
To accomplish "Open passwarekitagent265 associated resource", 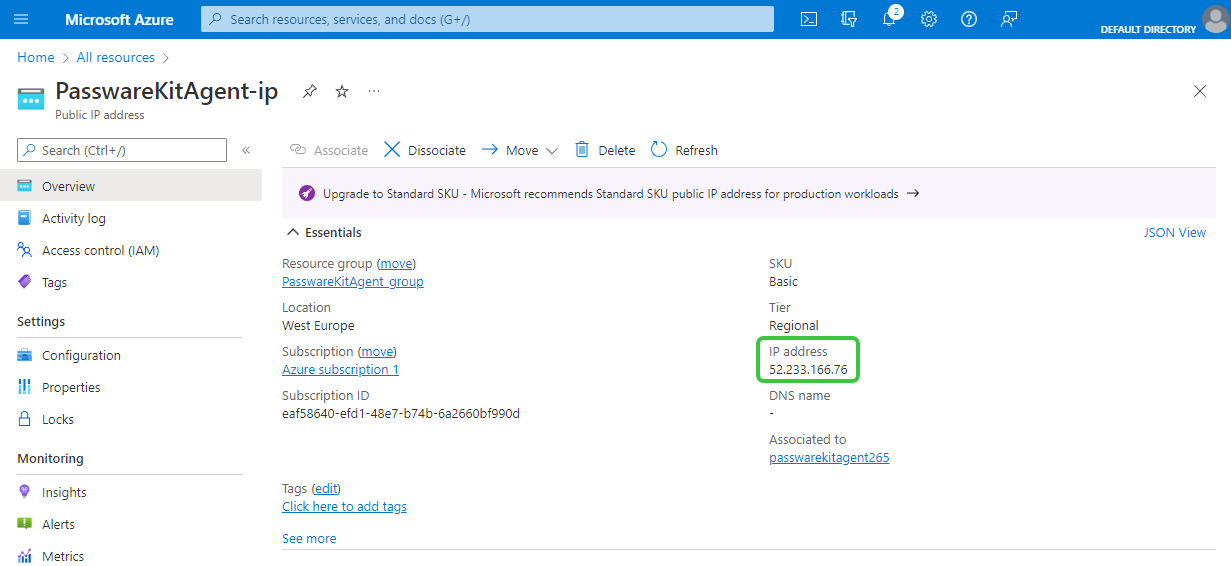I will coord(829,457).
